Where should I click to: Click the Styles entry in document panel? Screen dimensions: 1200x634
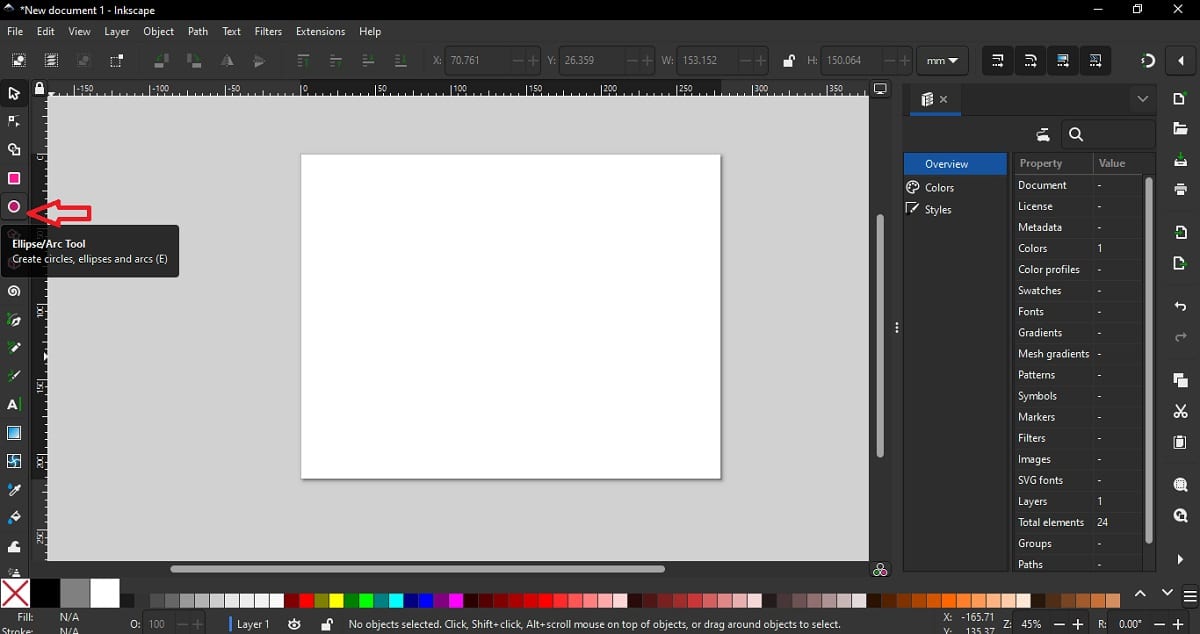[x=938, y=209]
